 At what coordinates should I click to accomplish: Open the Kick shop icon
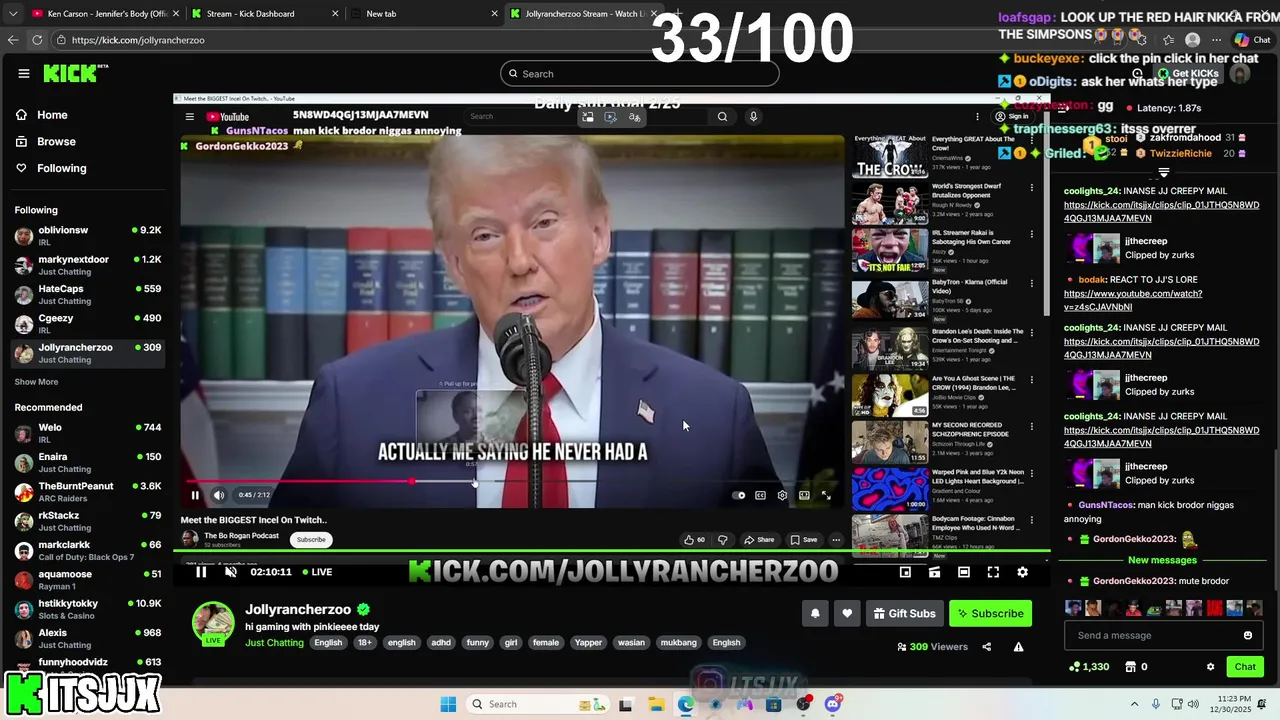pos(1131,667)
